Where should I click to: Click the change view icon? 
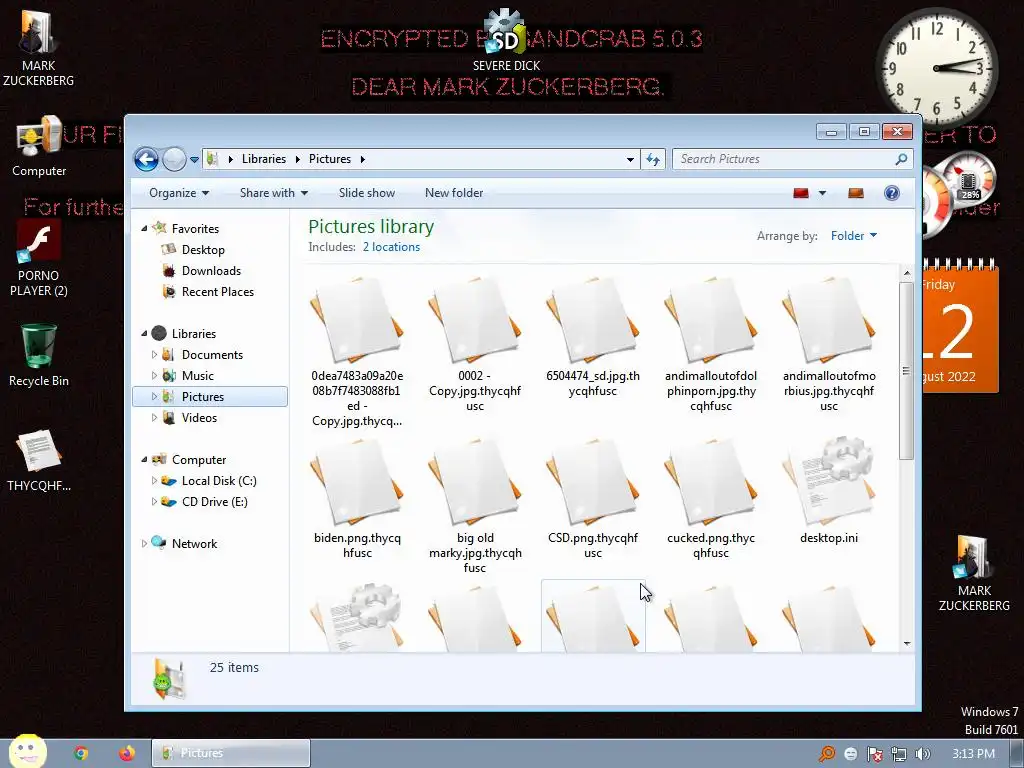(x=801, y=193)
